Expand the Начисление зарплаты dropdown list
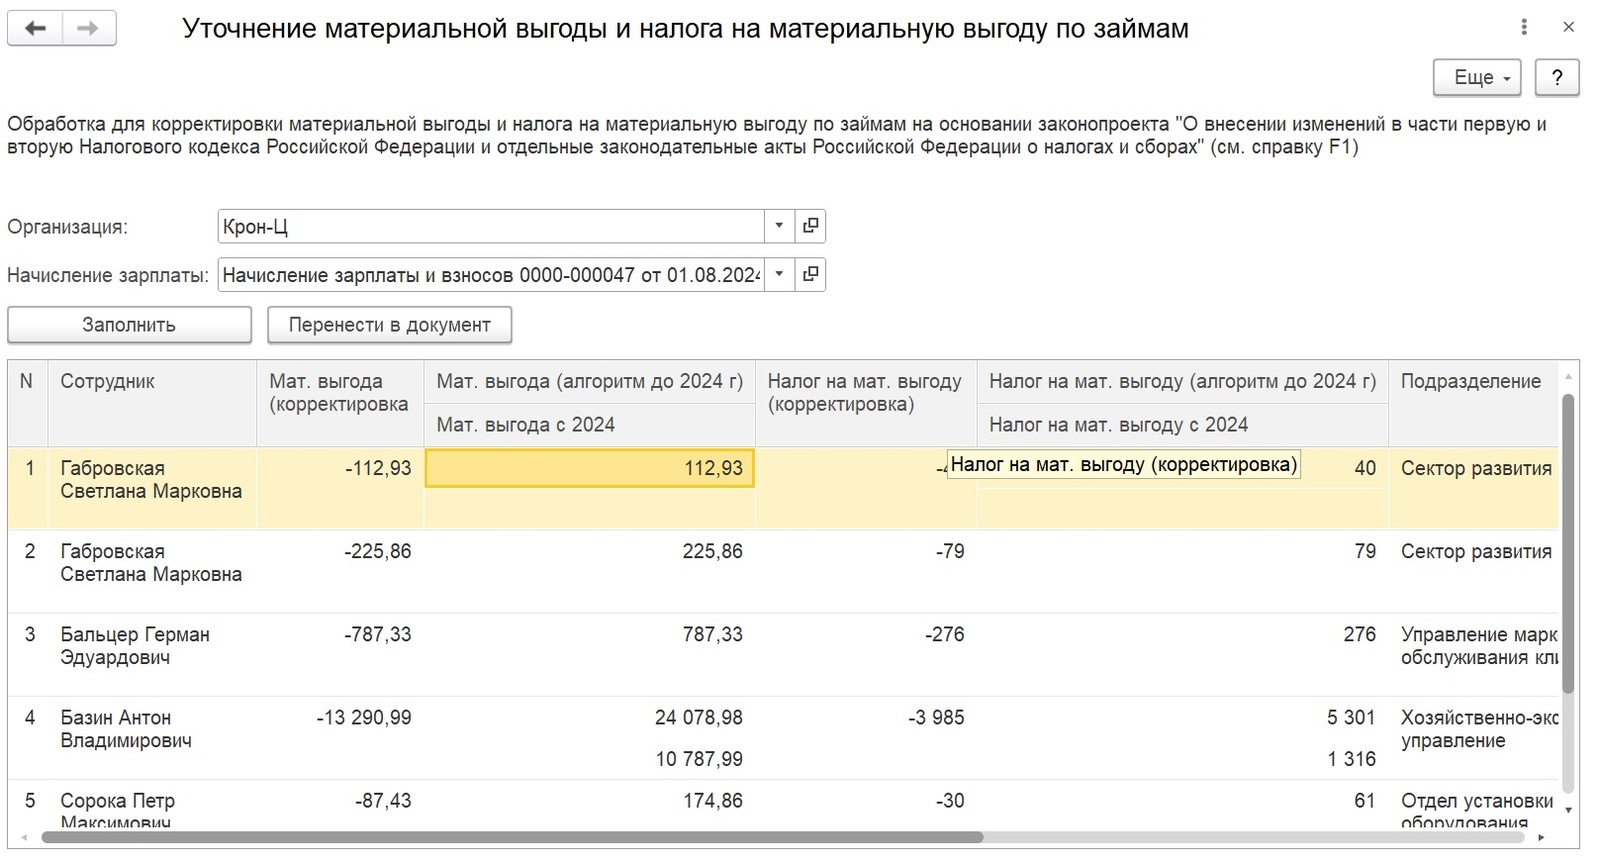Screen dimensions: 1600x863 [x=779, y=274]
